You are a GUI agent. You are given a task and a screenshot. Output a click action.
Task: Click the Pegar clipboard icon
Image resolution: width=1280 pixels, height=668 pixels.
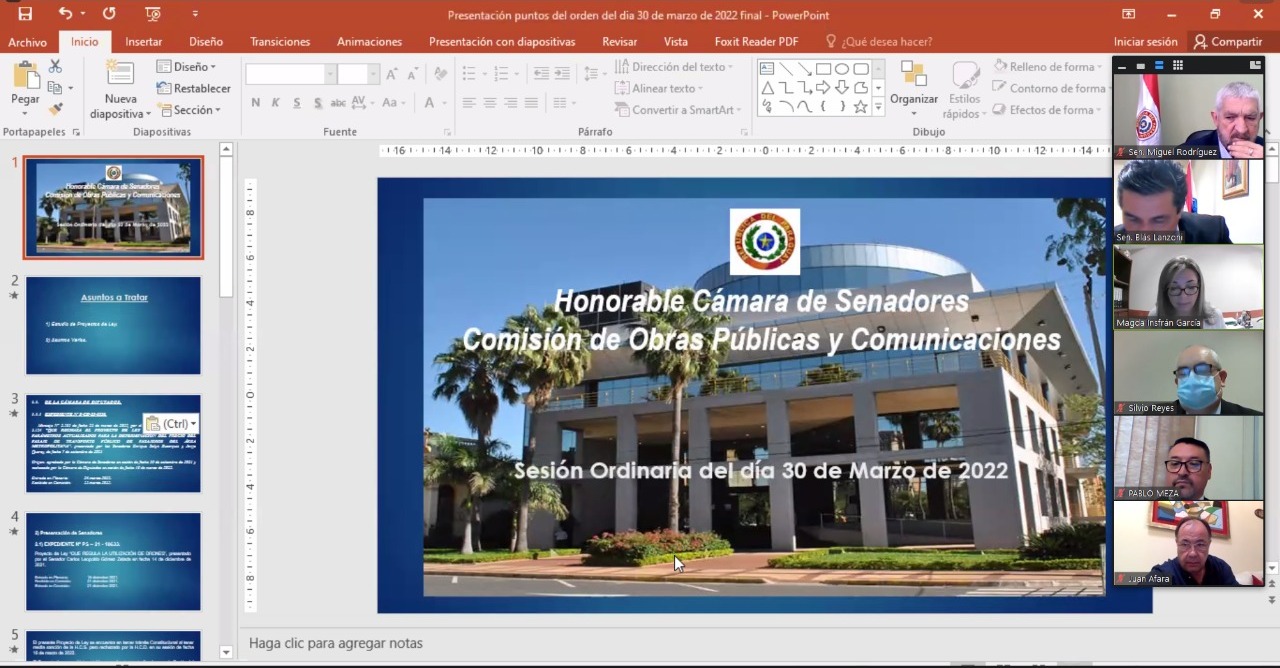[x=25, y=76]
